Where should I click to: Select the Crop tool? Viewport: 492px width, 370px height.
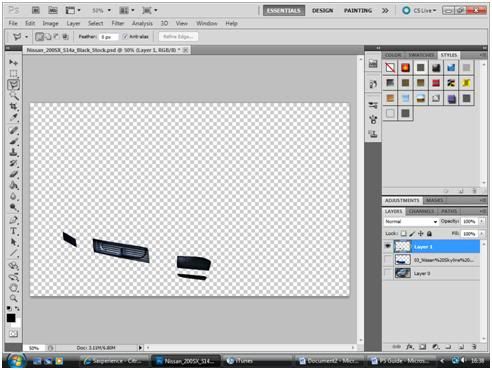[x=13, y=107]
